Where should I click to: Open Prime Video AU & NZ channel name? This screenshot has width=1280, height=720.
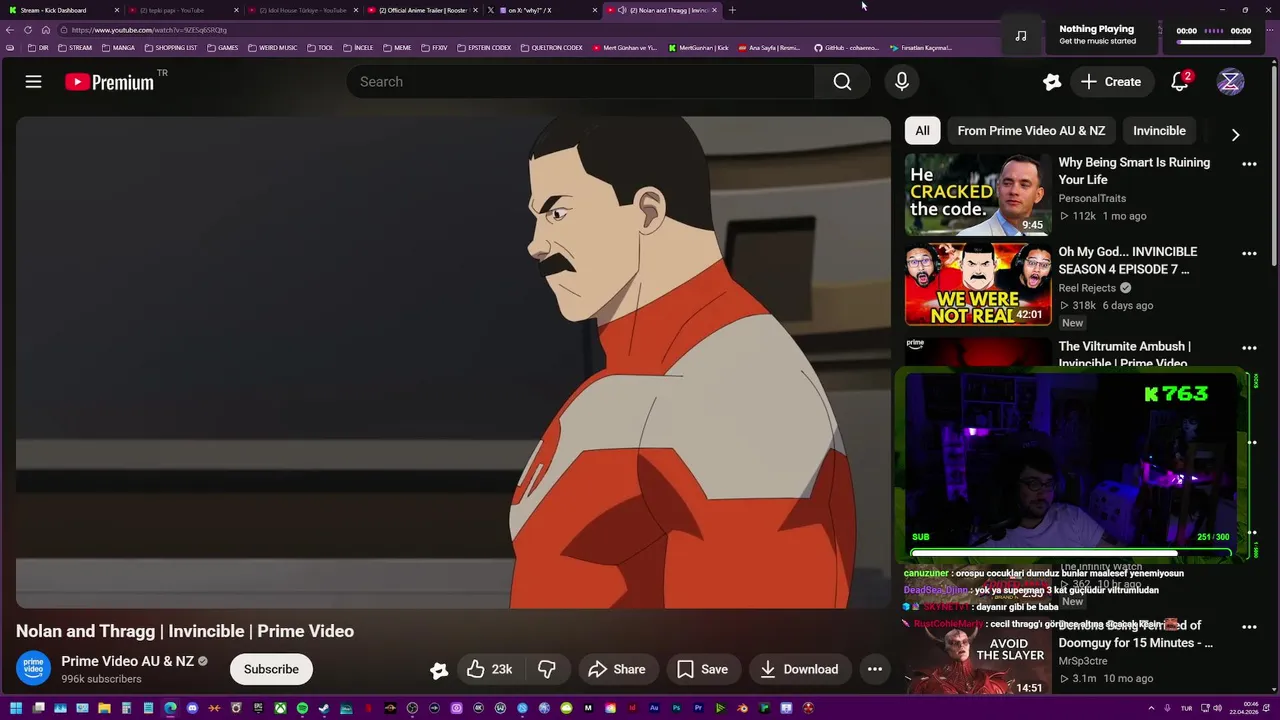(127, 661)
